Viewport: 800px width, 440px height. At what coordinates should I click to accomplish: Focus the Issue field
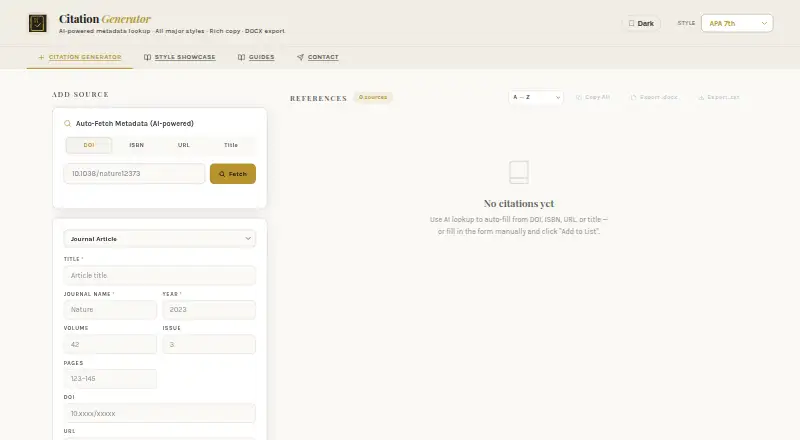209,344
